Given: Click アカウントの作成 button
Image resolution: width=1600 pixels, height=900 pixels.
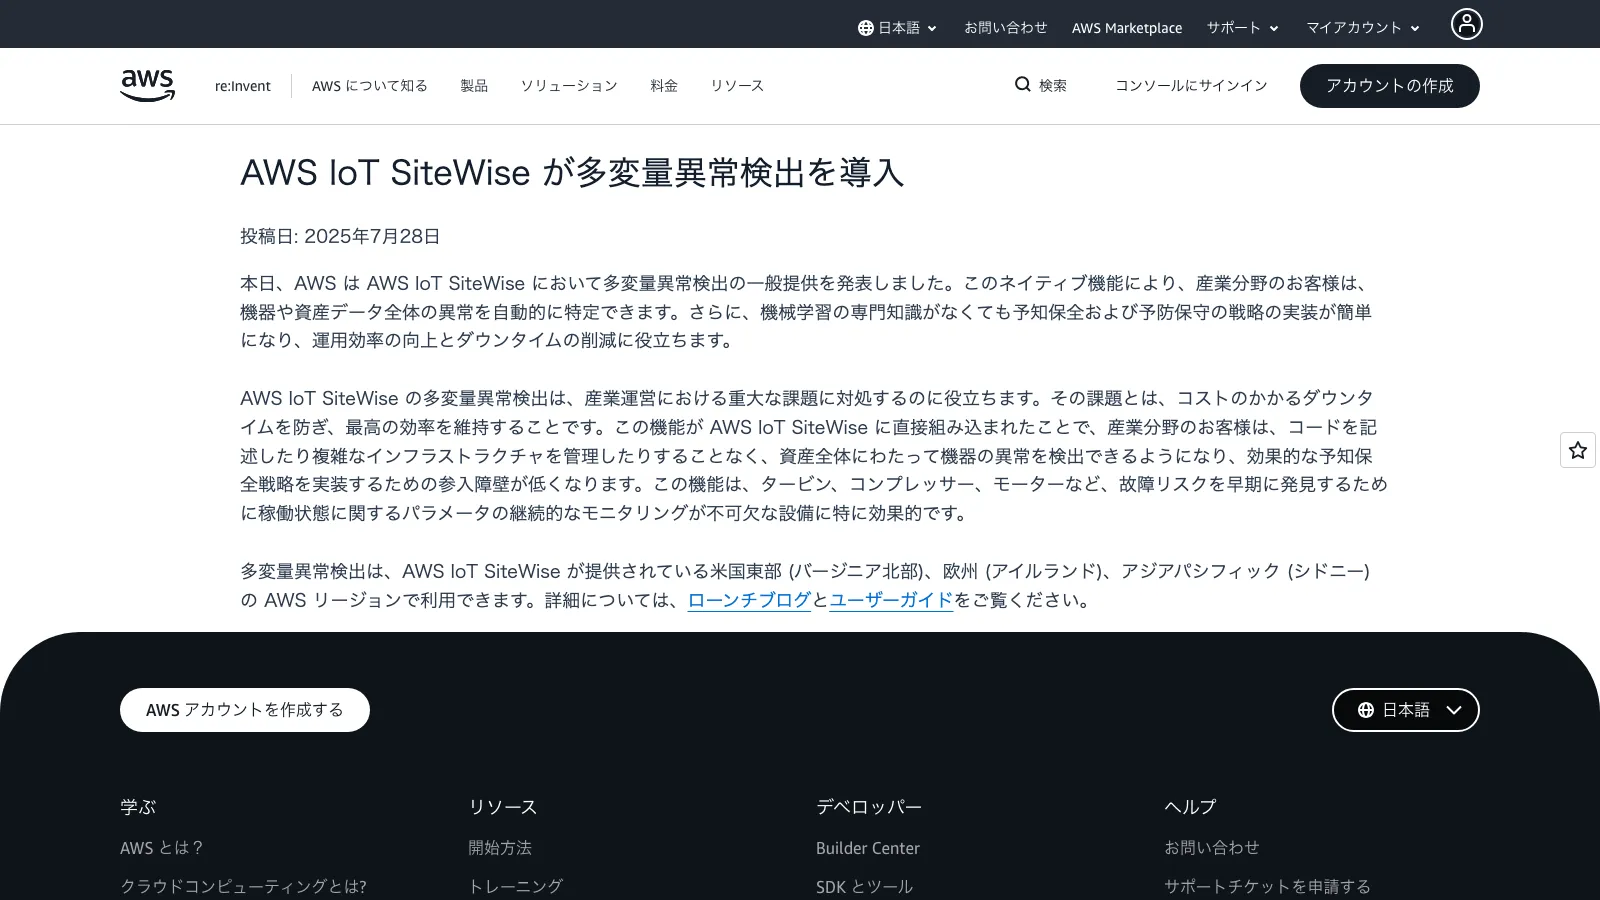Looking at the screenshot, I should (x=1390, y=86).
